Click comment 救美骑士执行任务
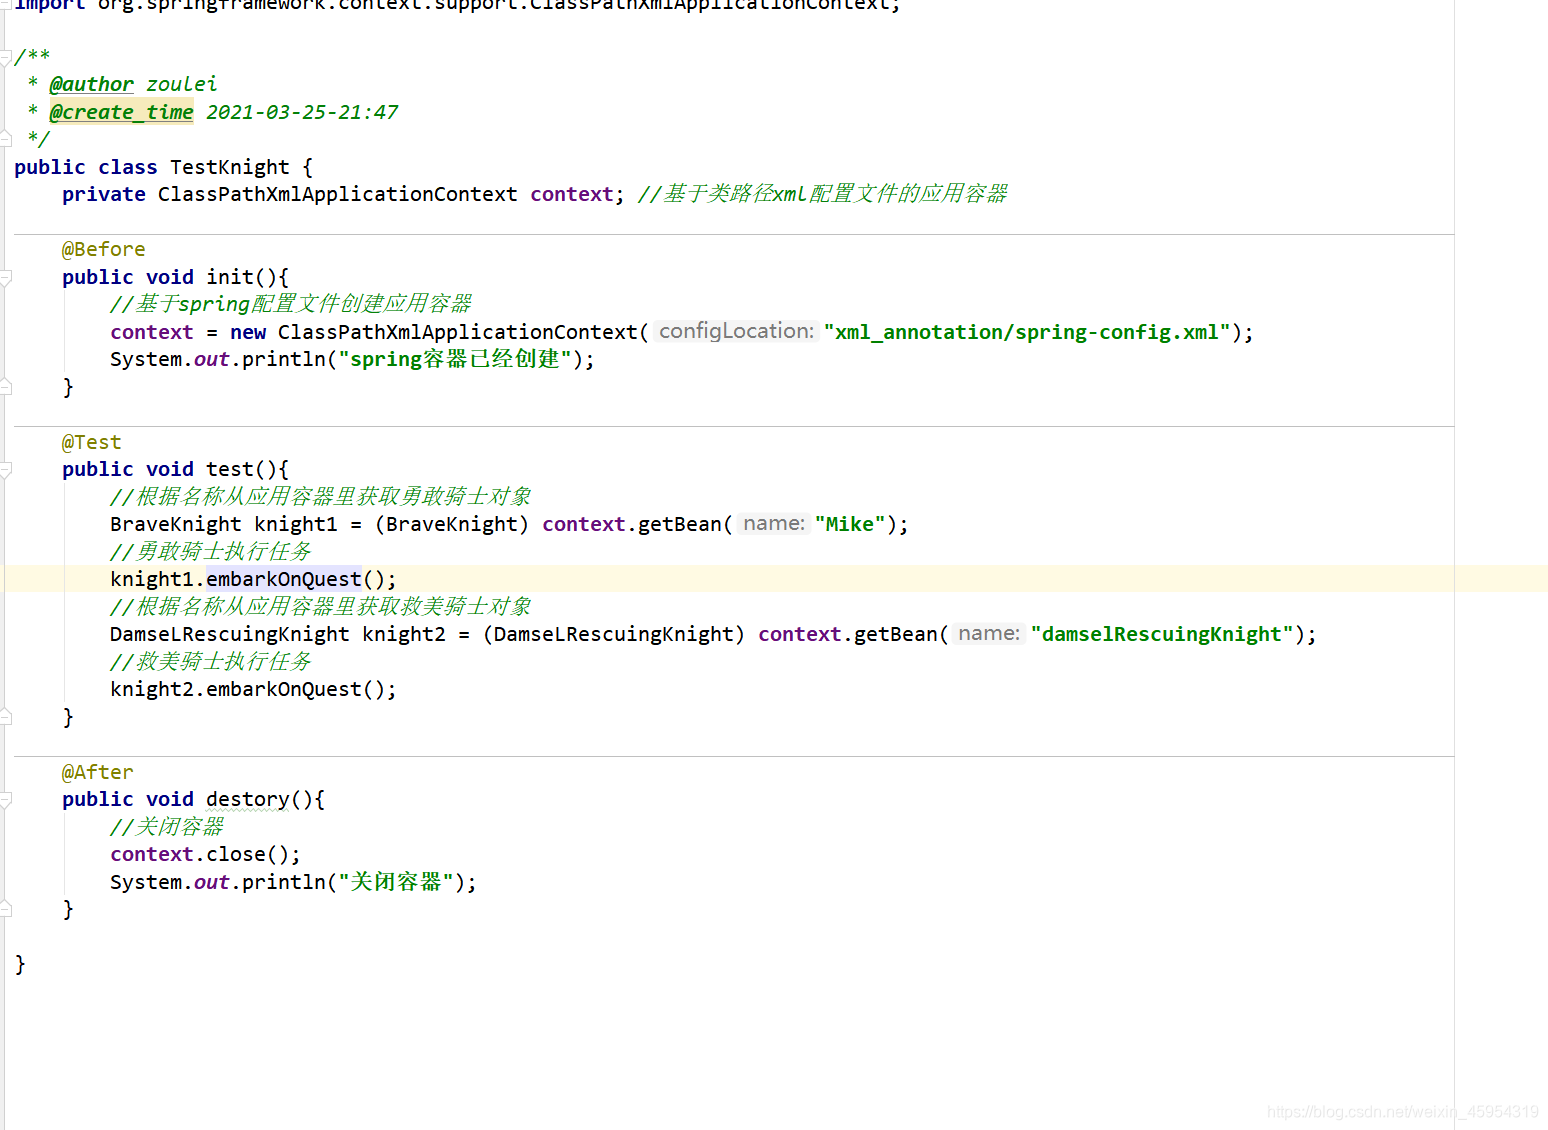The image size is (1548, 1130). 211,662
